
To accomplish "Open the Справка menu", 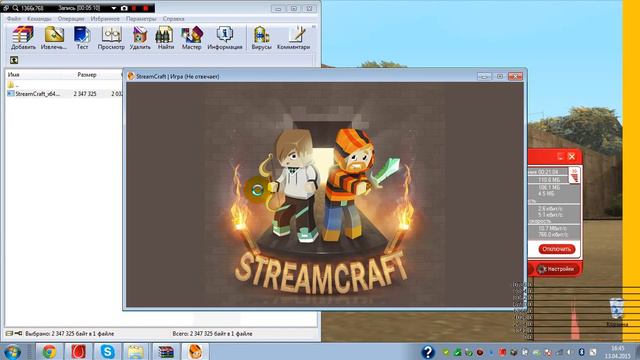I will point(173,19).
